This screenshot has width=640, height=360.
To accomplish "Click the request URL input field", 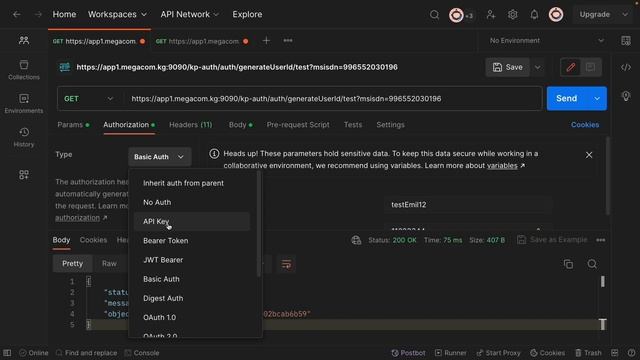I will point(333,99).
